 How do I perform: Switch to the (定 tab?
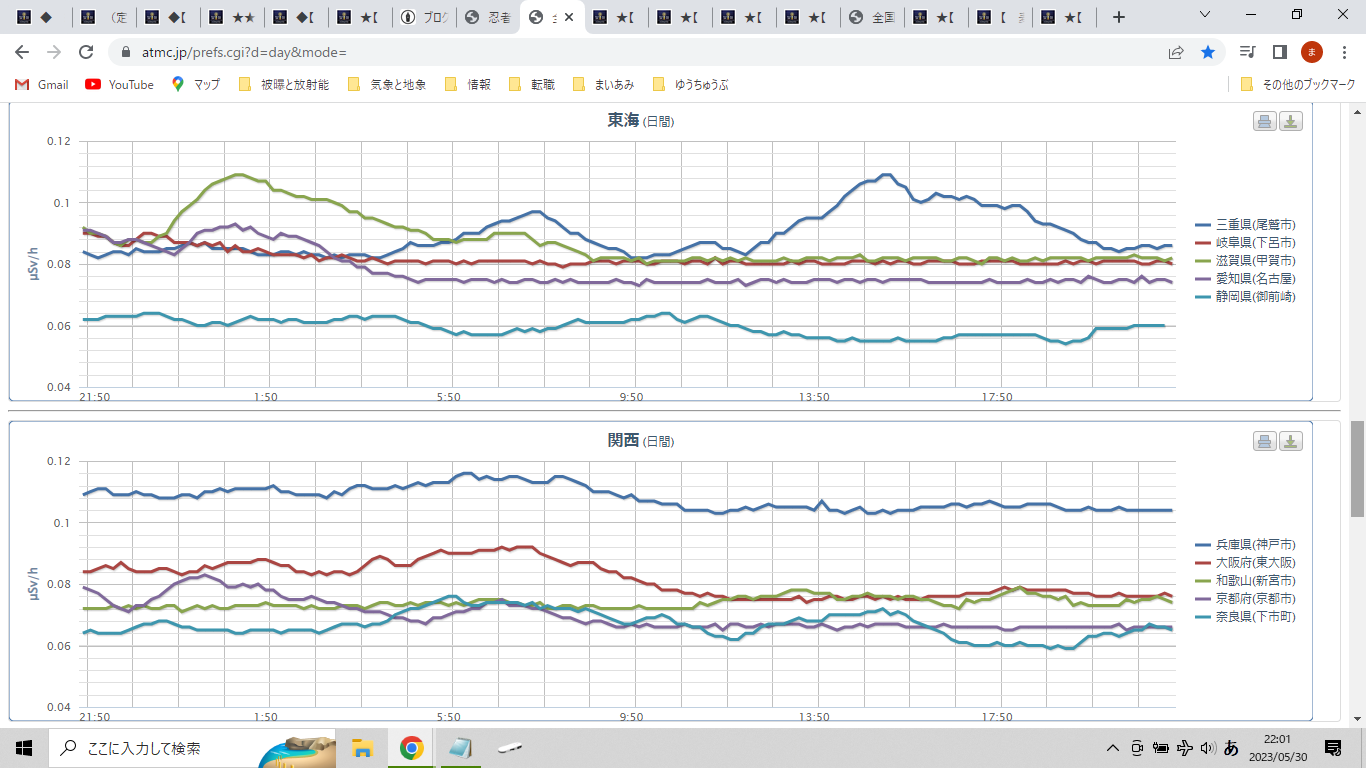tap(105, 17)
